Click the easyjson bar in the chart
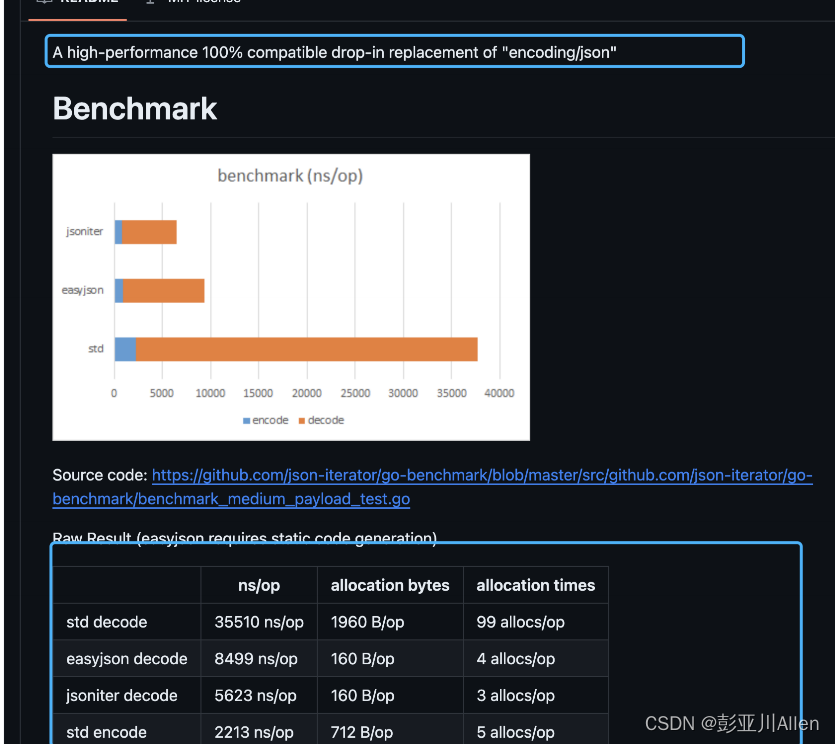Viewport: 835px width, 744px height. point(160,290)
